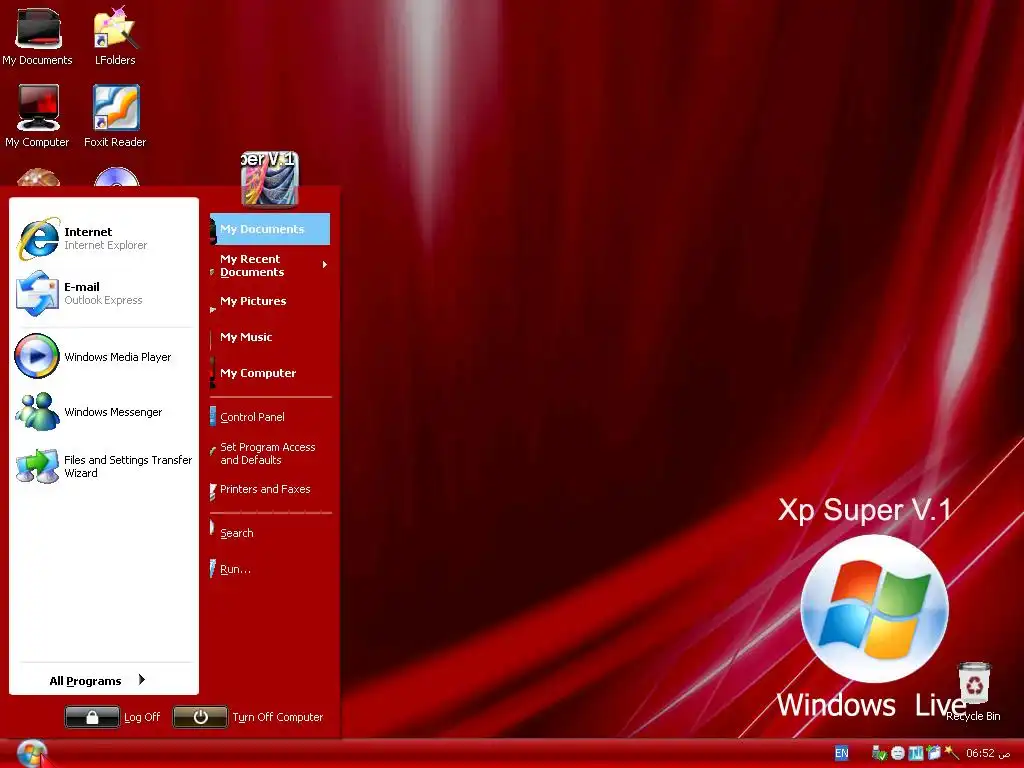Click the tray icon left of the magic wand

[933, 754]
